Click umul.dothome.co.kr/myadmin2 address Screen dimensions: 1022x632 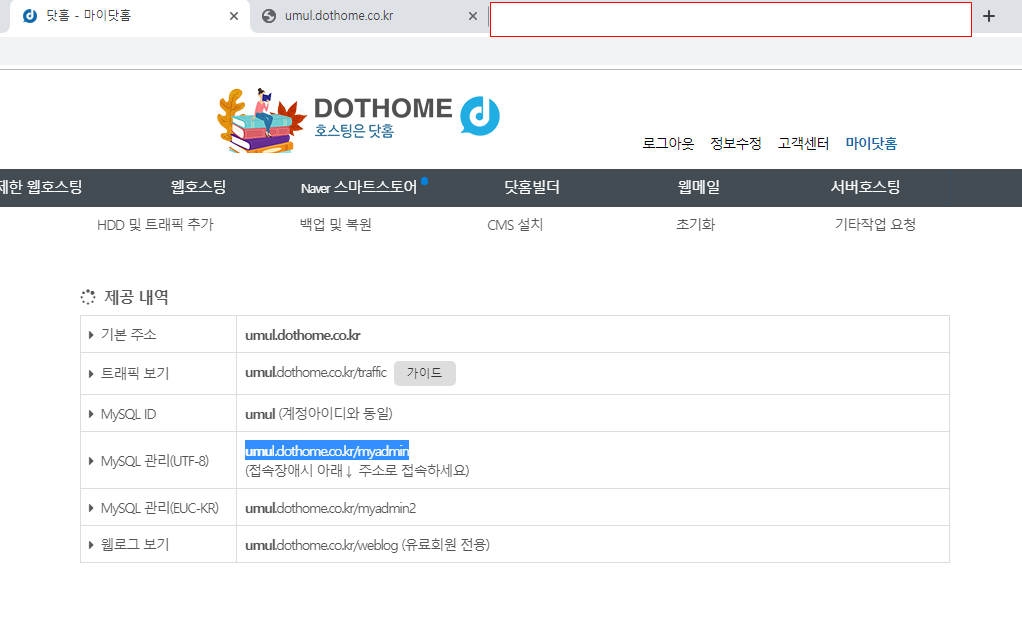tap(330, 508)
